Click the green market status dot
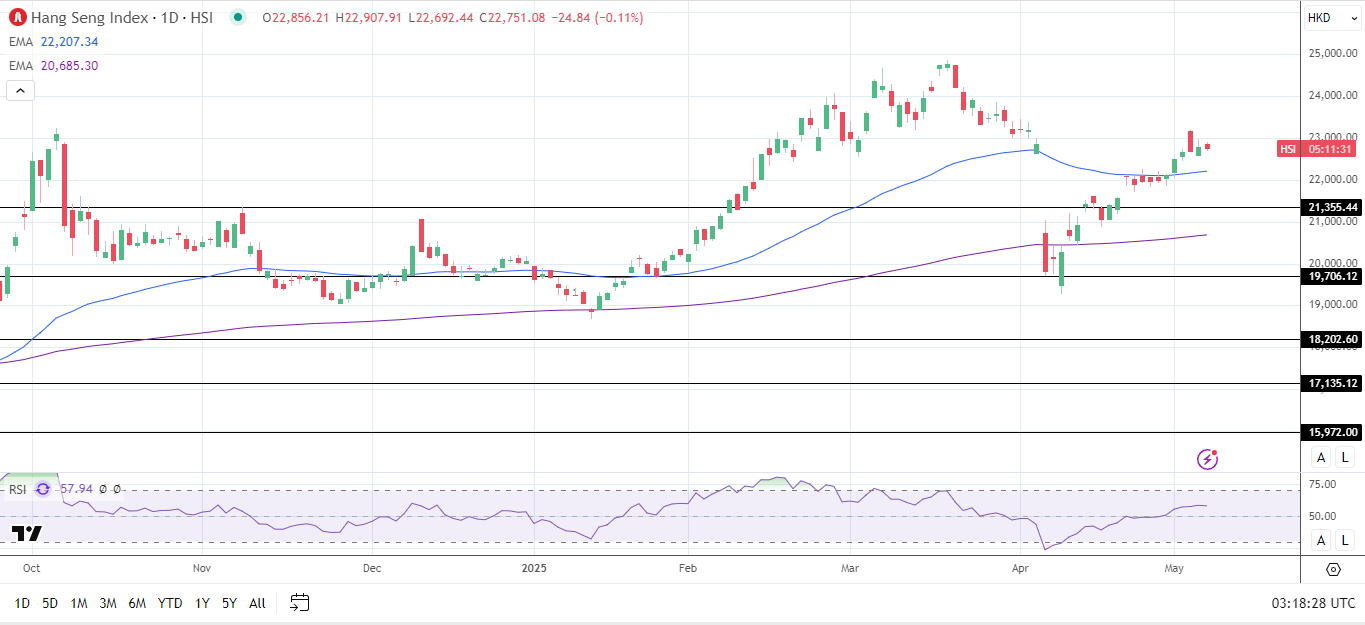Screen dimensions: 1365x625 237,17
